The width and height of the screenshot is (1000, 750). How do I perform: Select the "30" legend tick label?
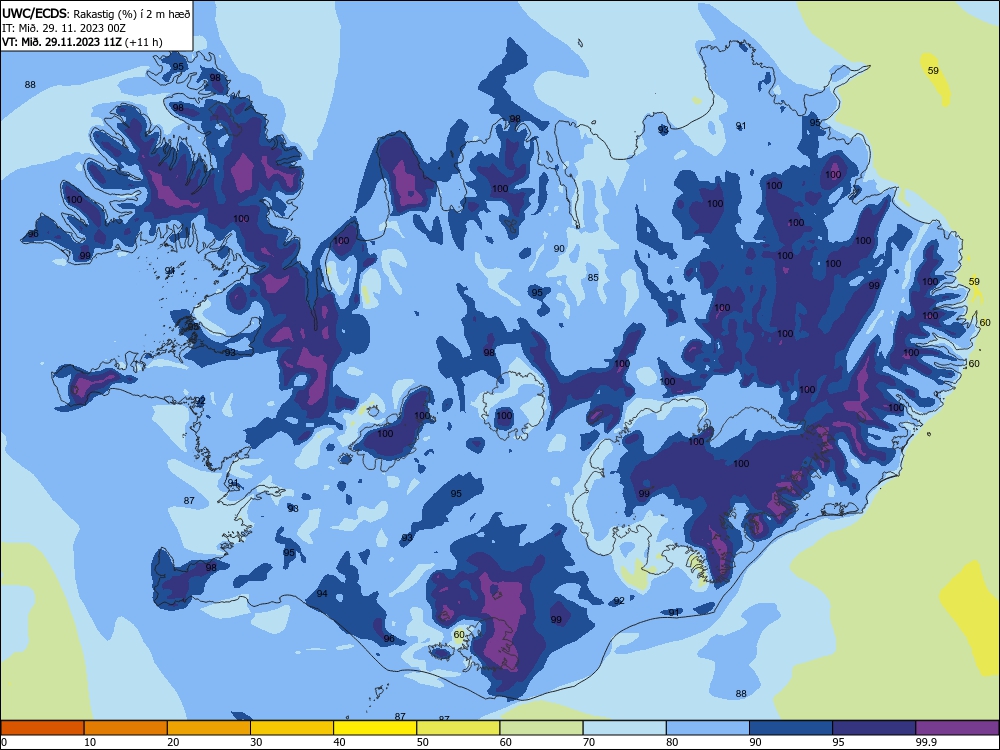pos(256,742)
